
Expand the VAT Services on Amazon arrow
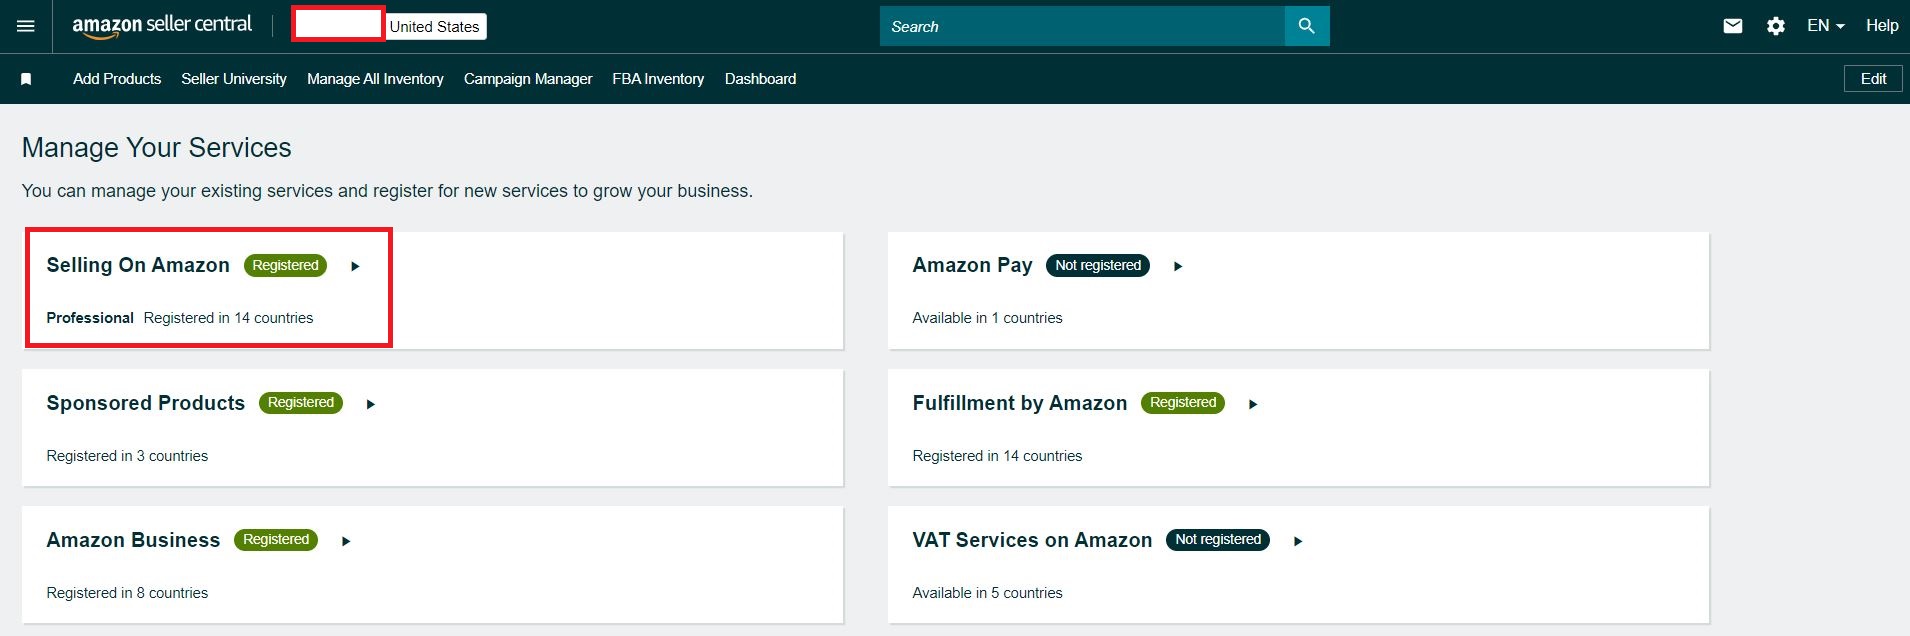pyautogui.click(x=1298, y=541)
